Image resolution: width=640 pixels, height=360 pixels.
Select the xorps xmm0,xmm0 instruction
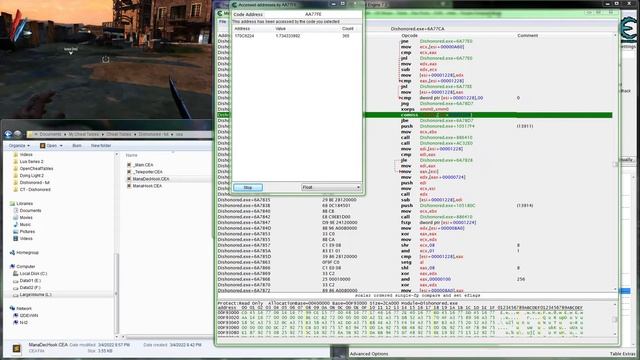click(x=424, y=109)
